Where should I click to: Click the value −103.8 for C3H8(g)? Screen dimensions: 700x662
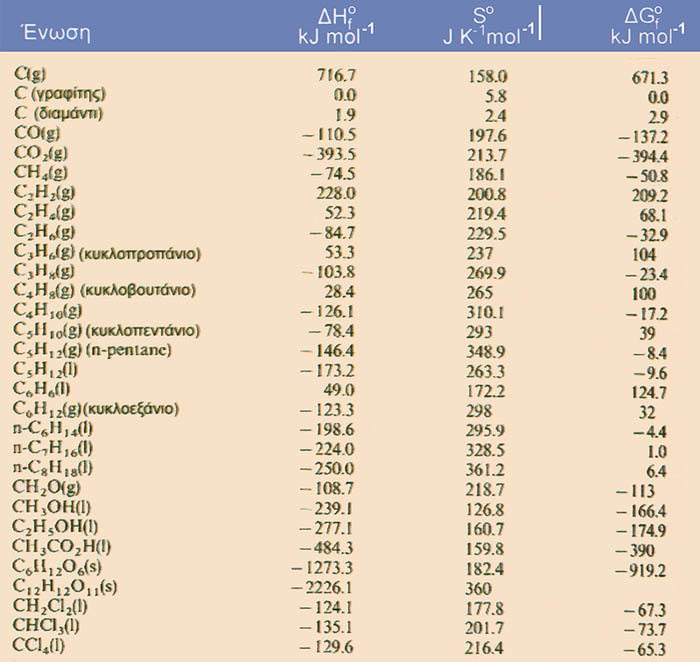pos(328,272)
